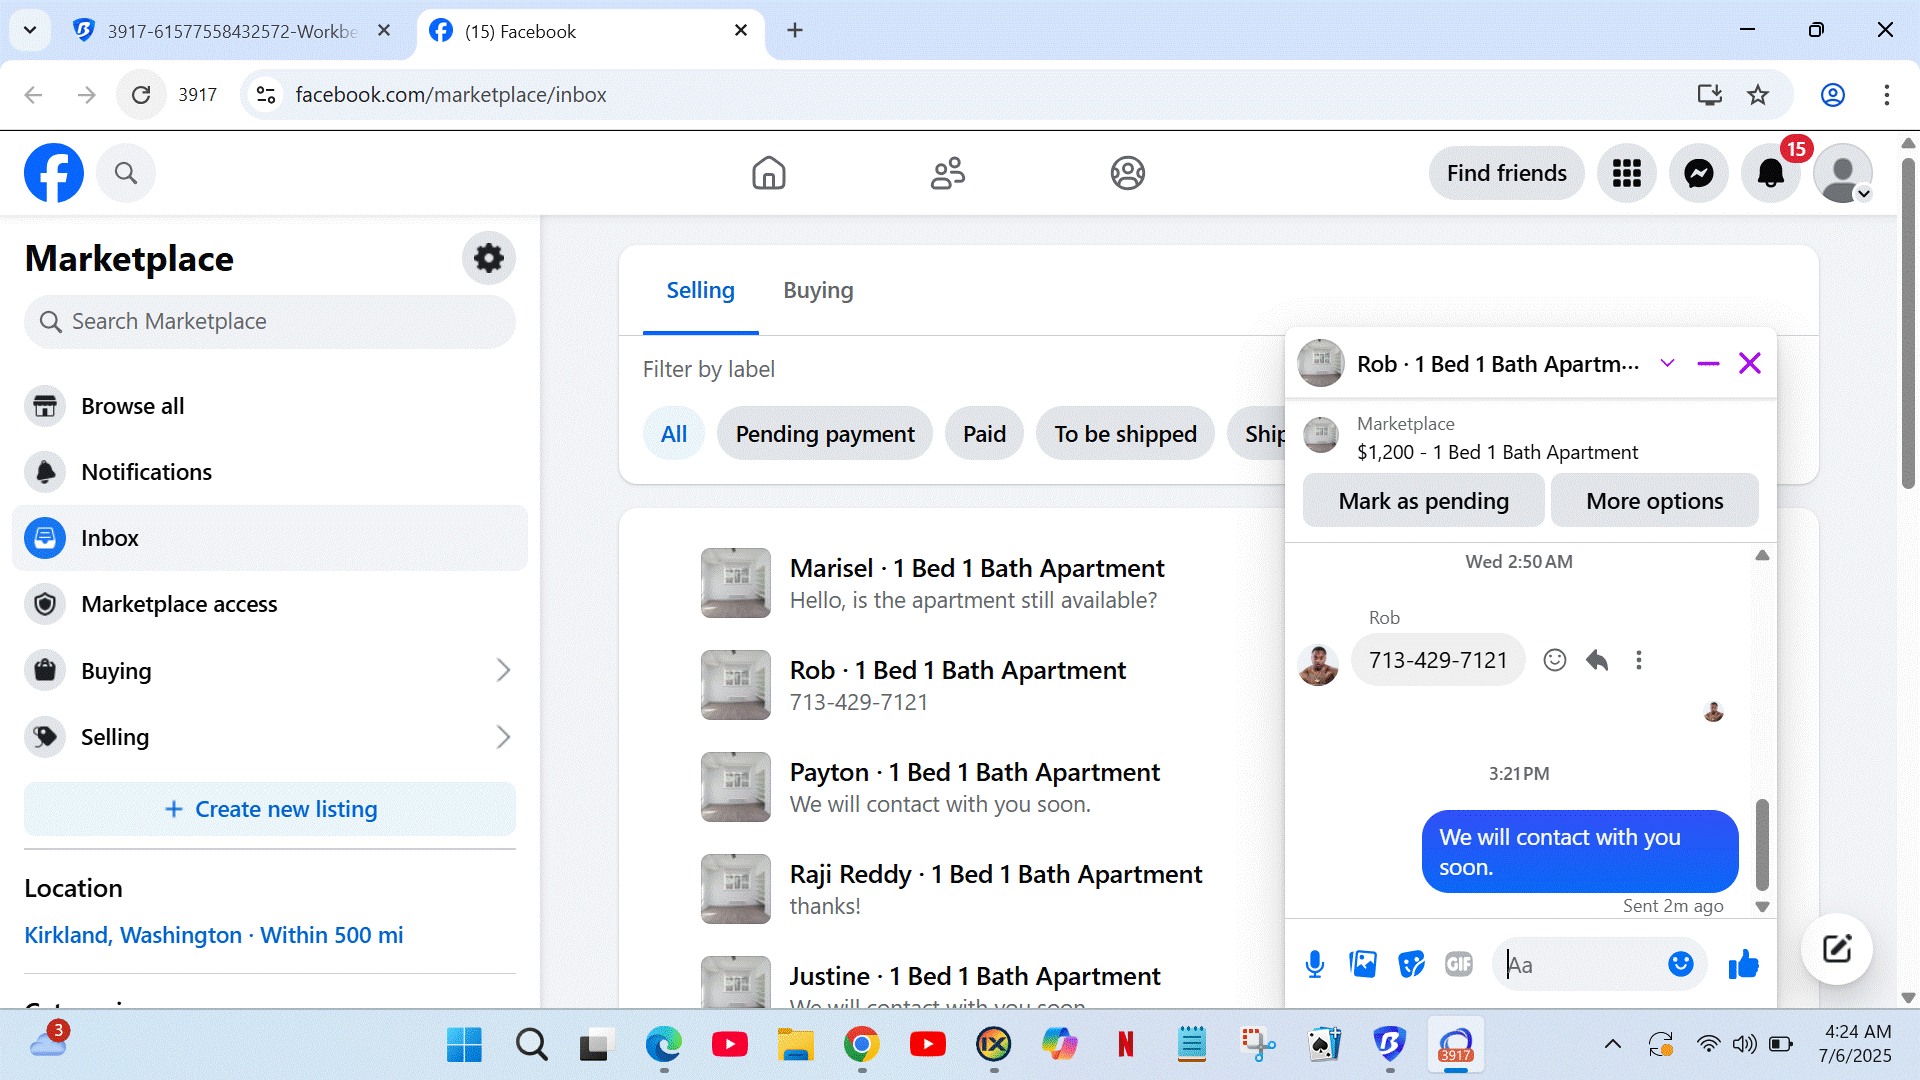This screenshot has height=1080, width=1920.
Task: Click the voice clip microphone icon
Action: (x=1315, y=964)
